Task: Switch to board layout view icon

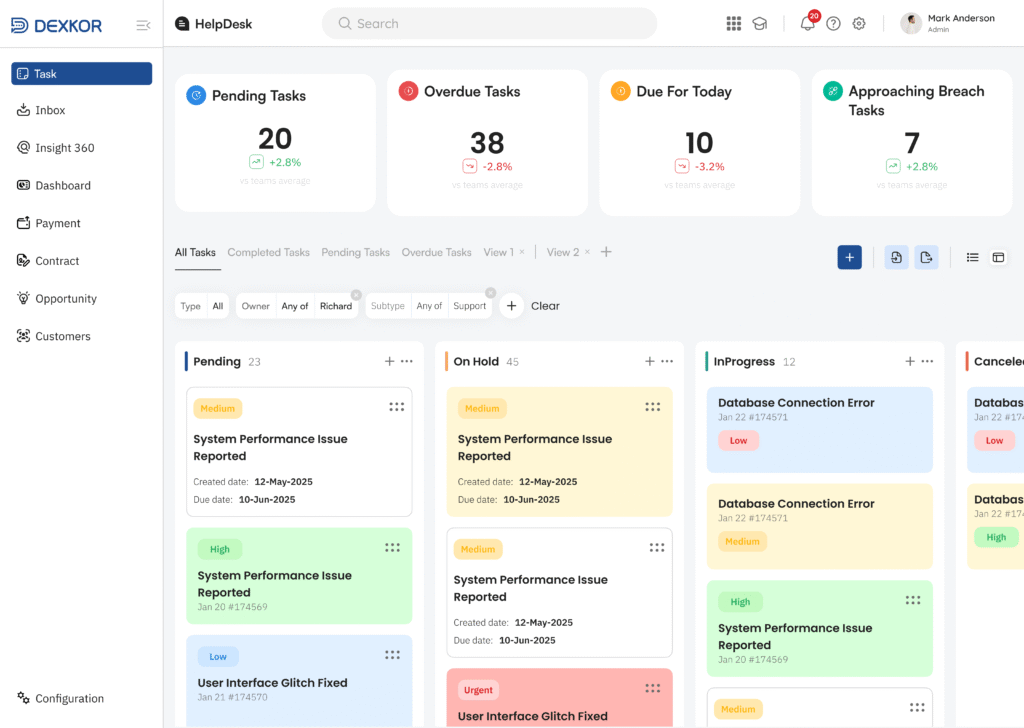Action: (x=998, y=258)
